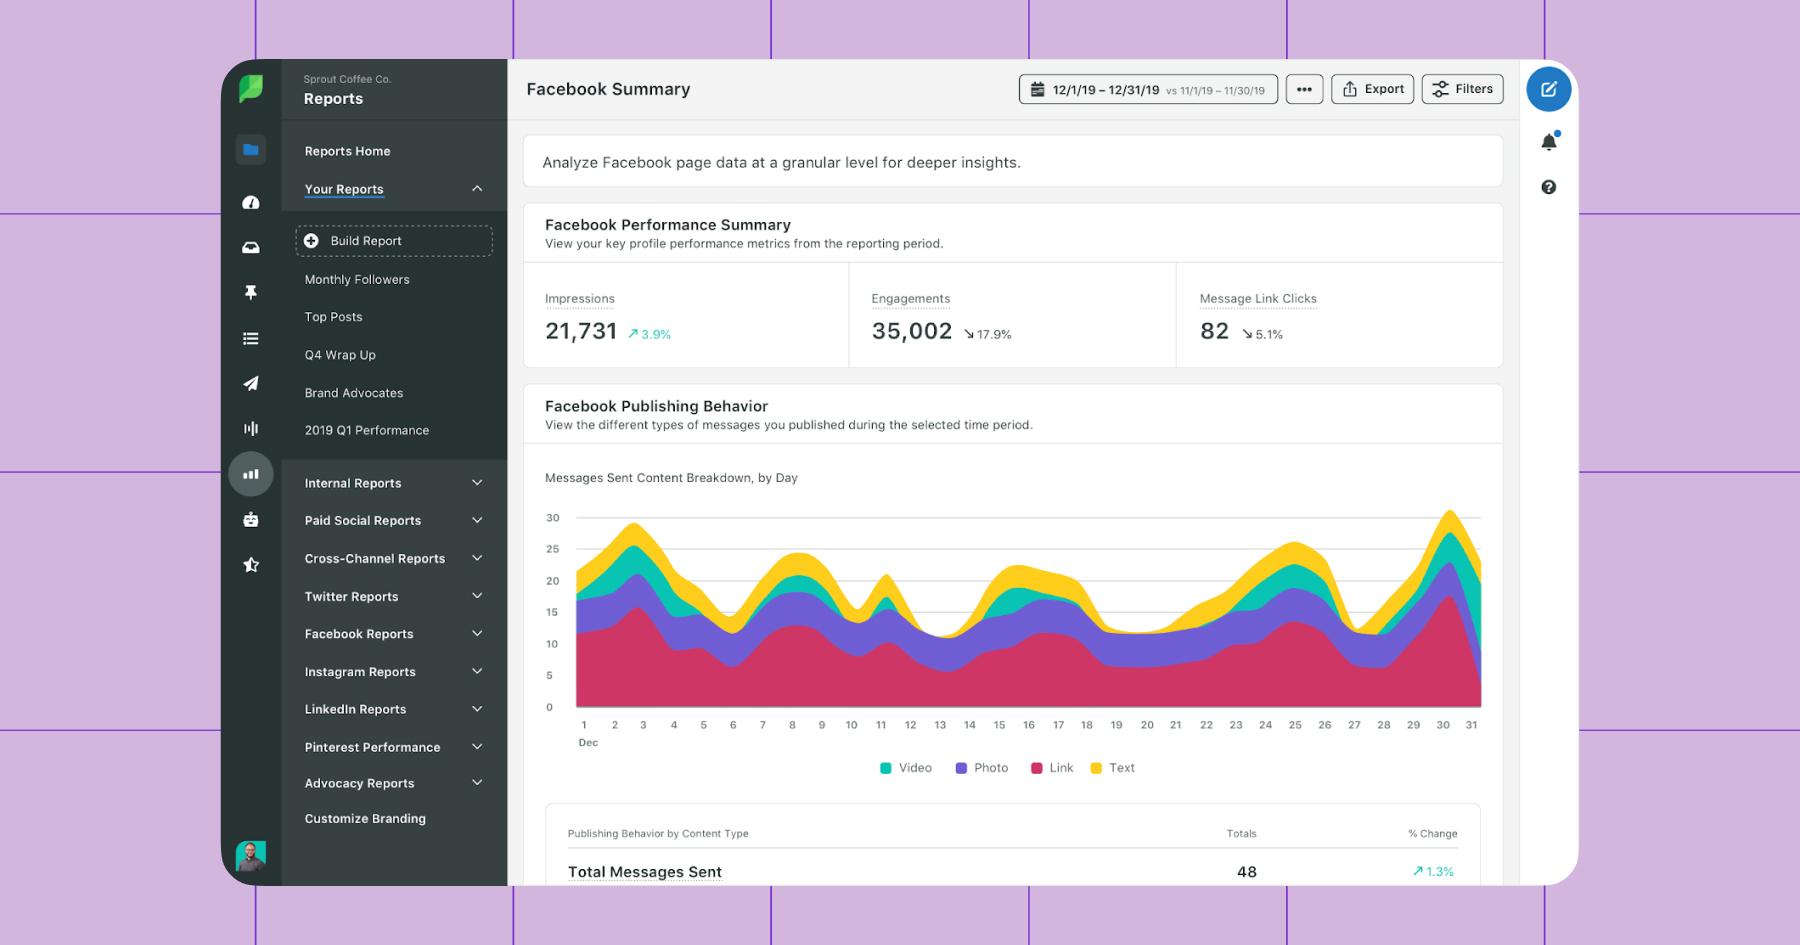Open the help question mark icon

[1548, 187]
